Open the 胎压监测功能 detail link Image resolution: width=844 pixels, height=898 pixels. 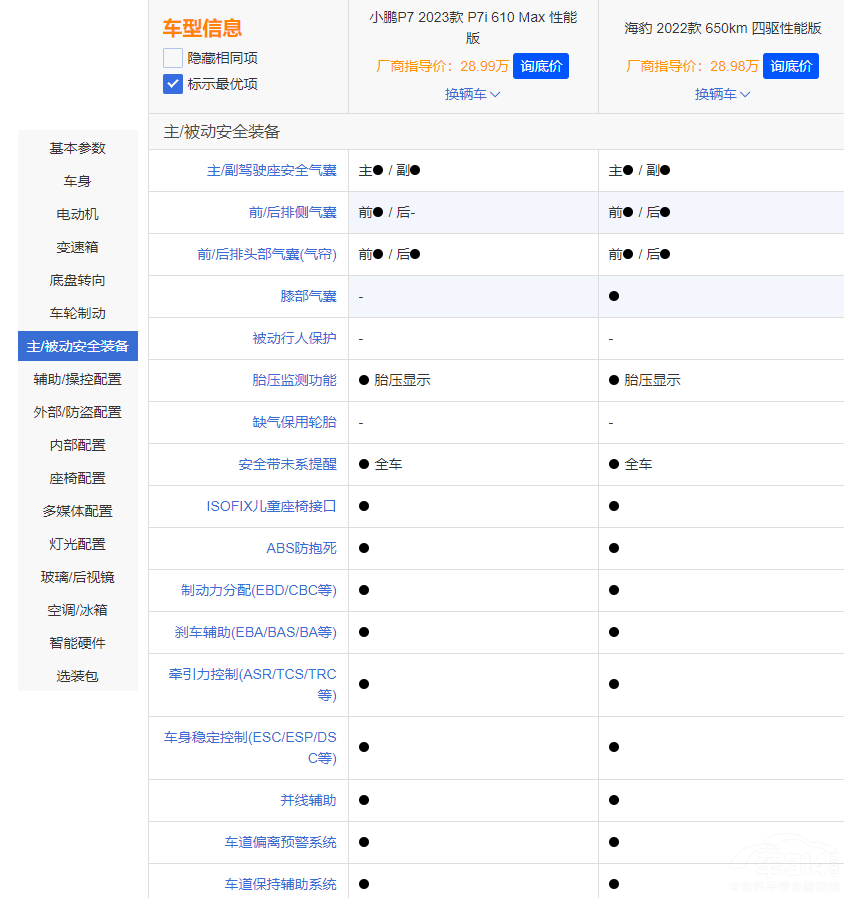[x=295, y=380]
